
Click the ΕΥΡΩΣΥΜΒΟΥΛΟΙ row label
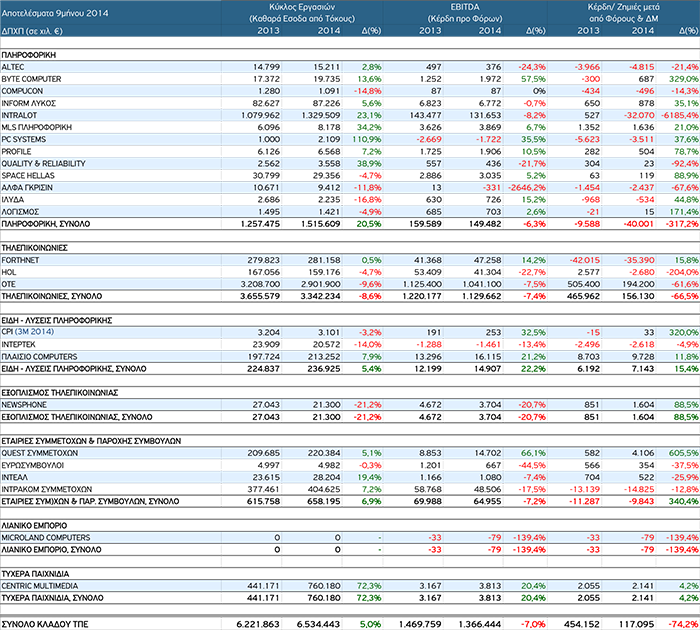[33, 465]
